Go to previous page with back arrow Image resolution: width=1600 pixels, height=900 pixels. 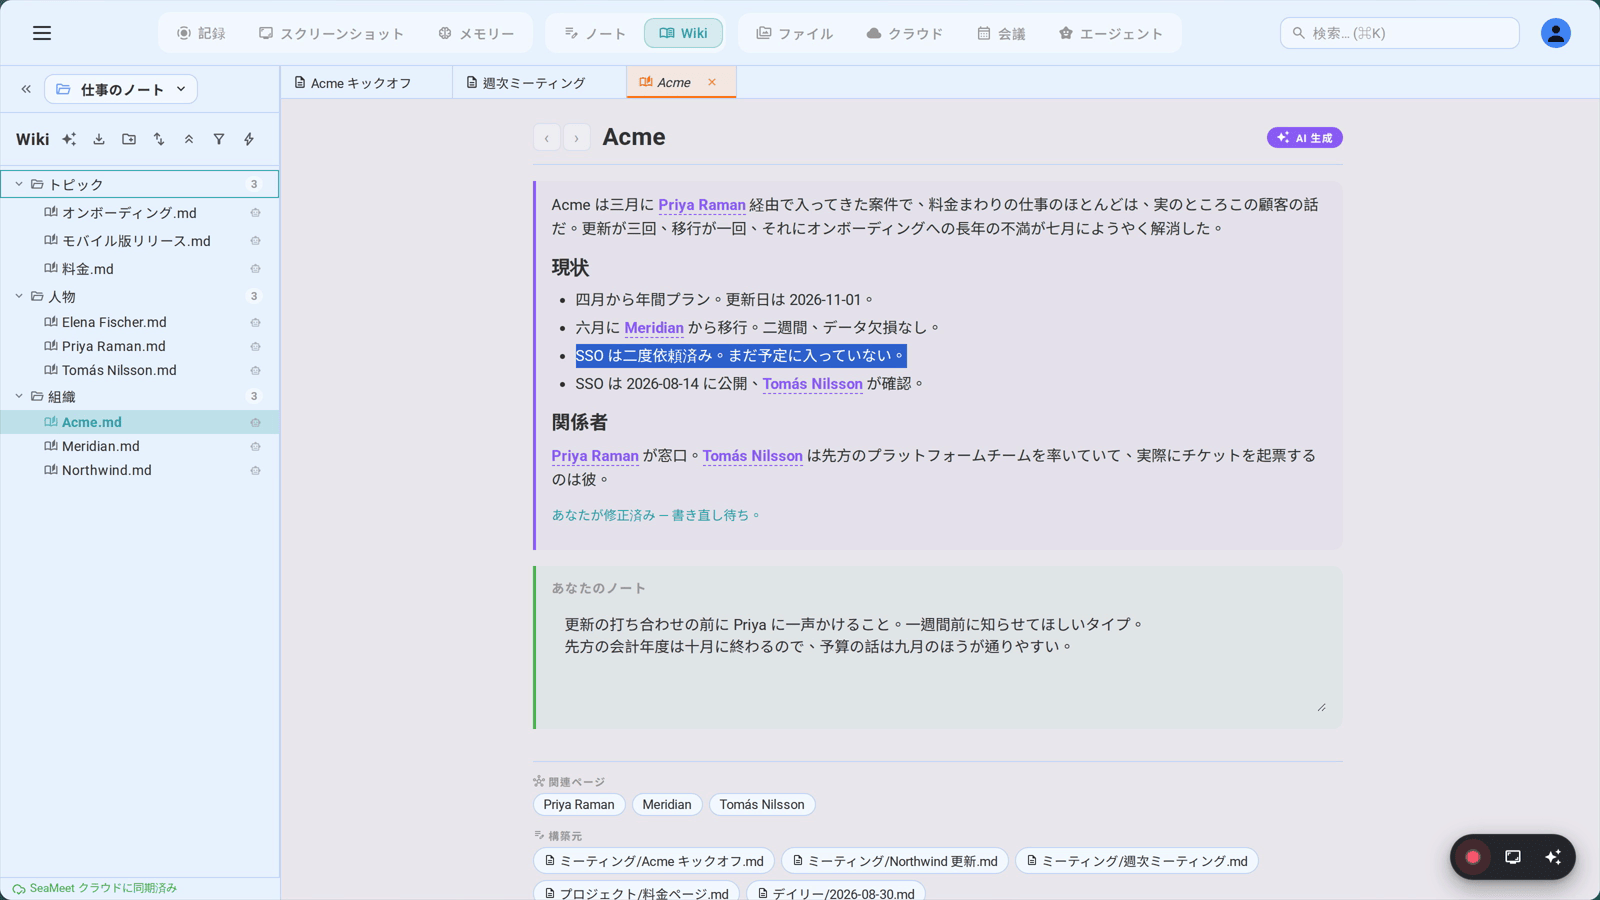point(547,138)
